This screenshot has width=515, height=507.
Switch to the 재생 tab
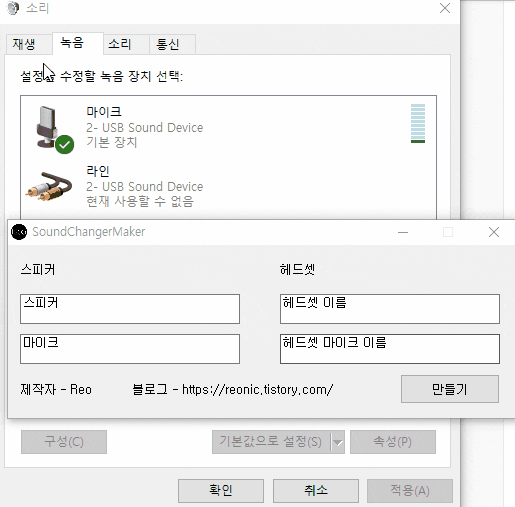pos(29,44)
